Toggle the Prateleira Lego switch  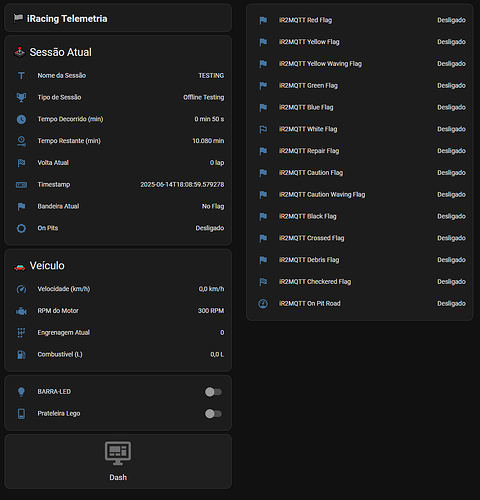pyautogui.click(x=213, y=414)
